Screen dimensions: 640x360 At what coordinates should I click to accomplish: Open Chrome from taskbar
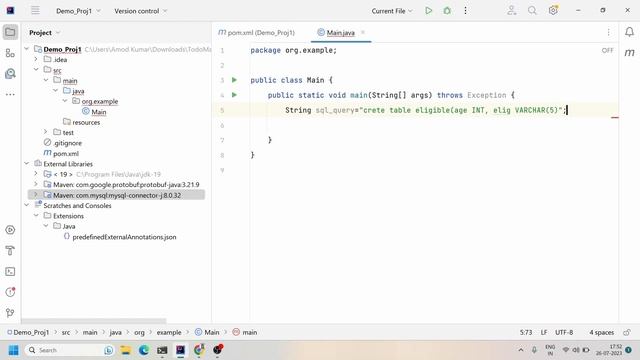click(199, 350)
